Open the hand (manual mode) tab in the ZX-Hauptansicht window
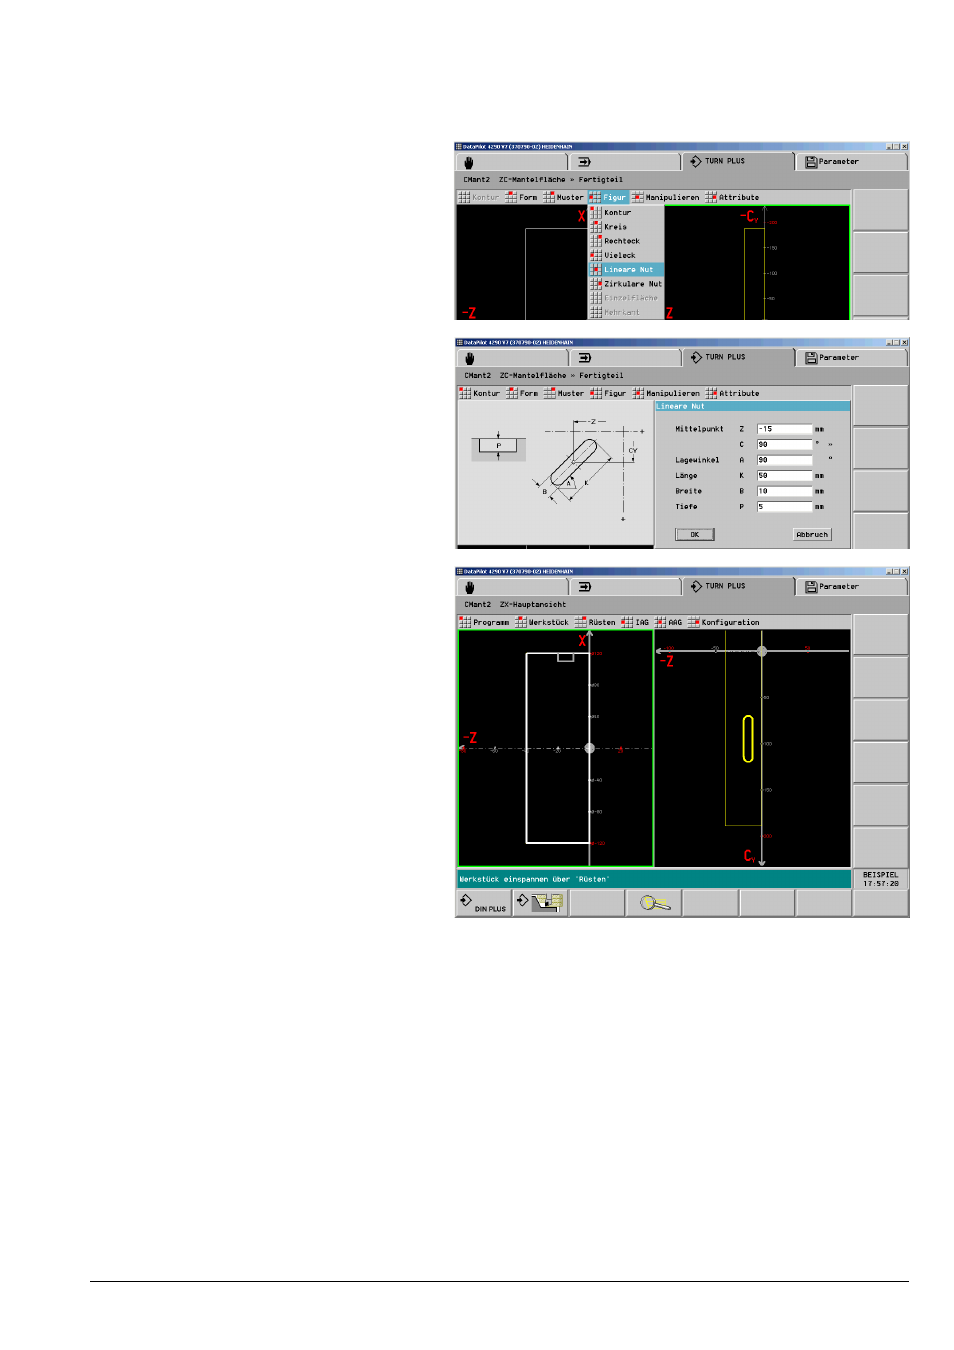954x1350 pixels. pyautogui.click(x=512, y=587)
